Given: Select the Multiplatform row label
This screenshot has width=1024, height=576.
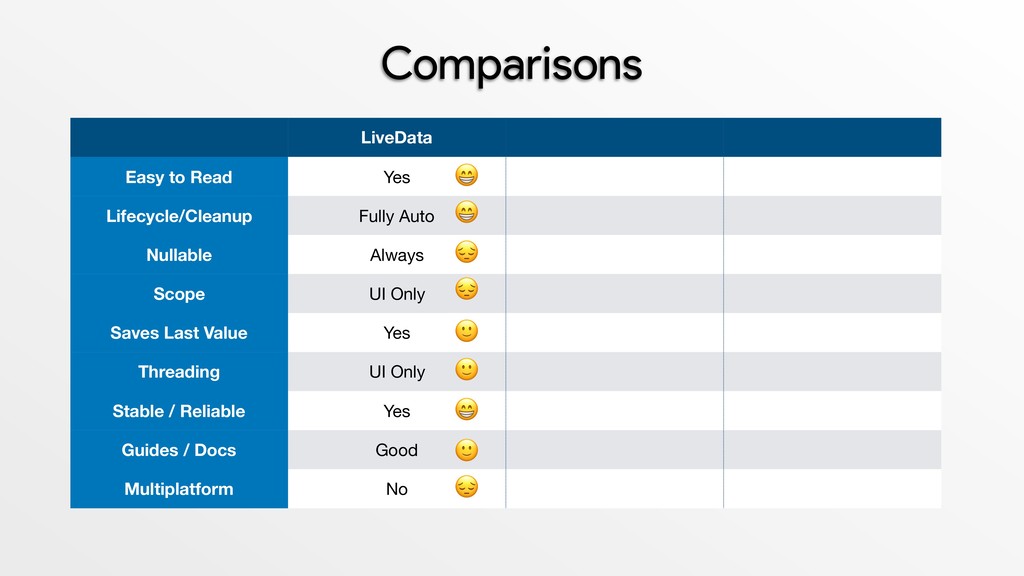Looking at the screenshot, I should pos(179,489).
